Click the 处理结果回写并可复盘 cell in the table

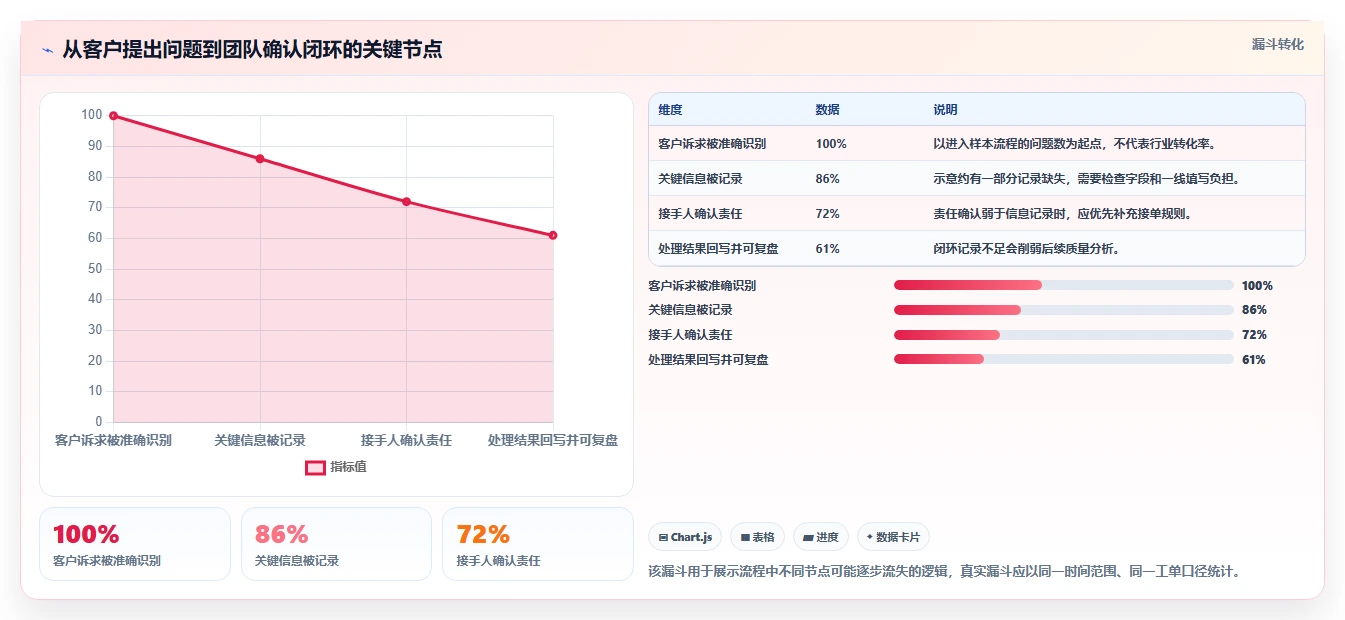tap(718, 249)
